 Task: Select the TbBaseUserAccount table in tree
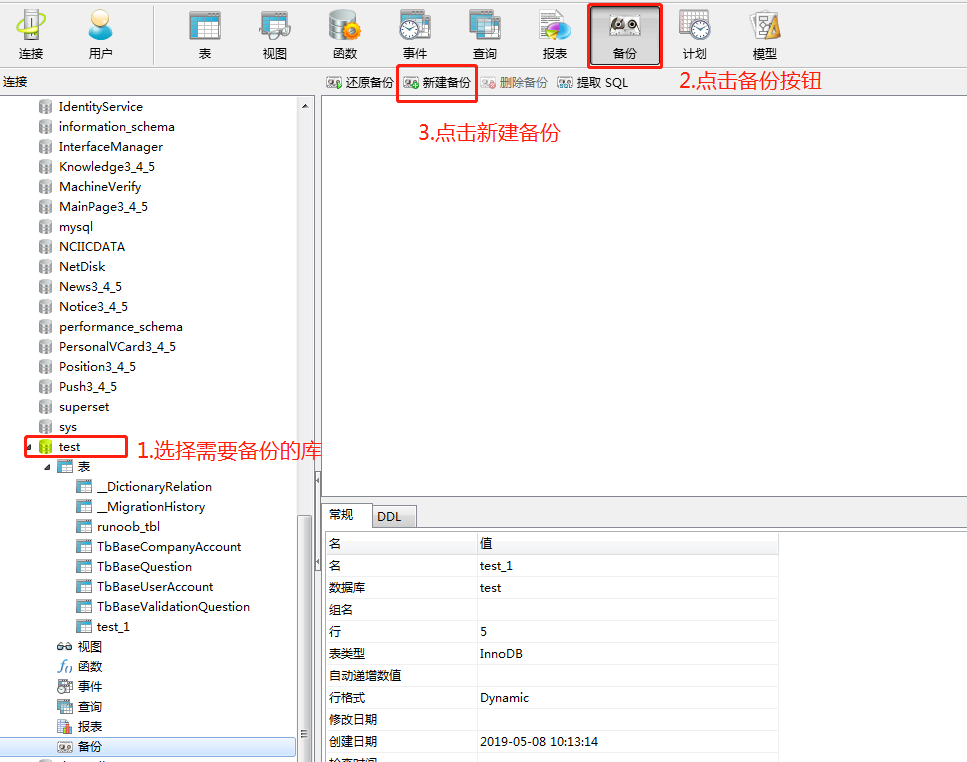click(x=155, y=587)
